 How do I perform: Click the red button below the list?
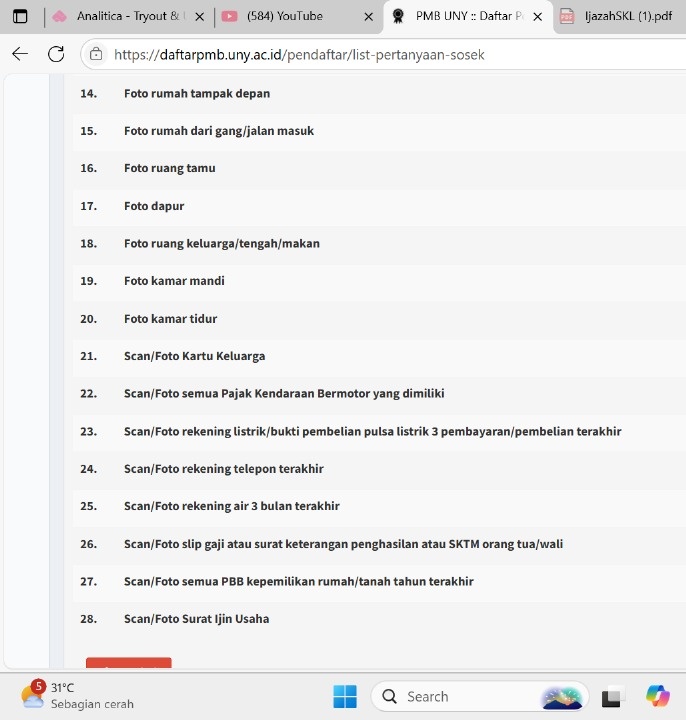click(x=129, y=663)
